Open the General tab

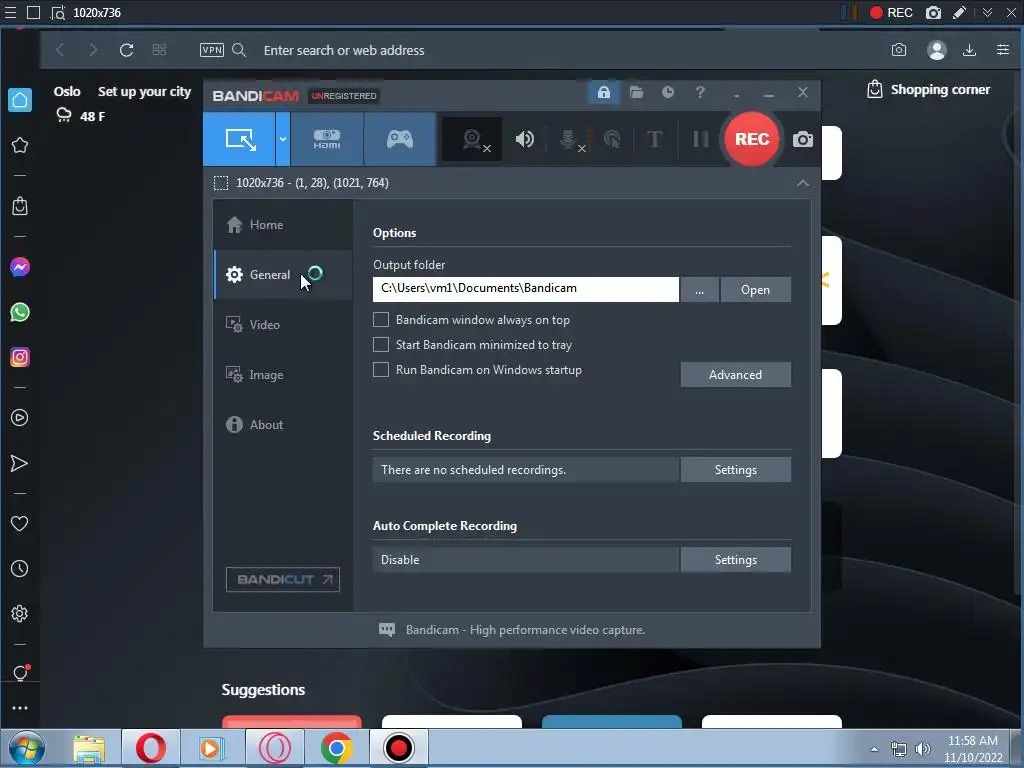click(283, 275)
